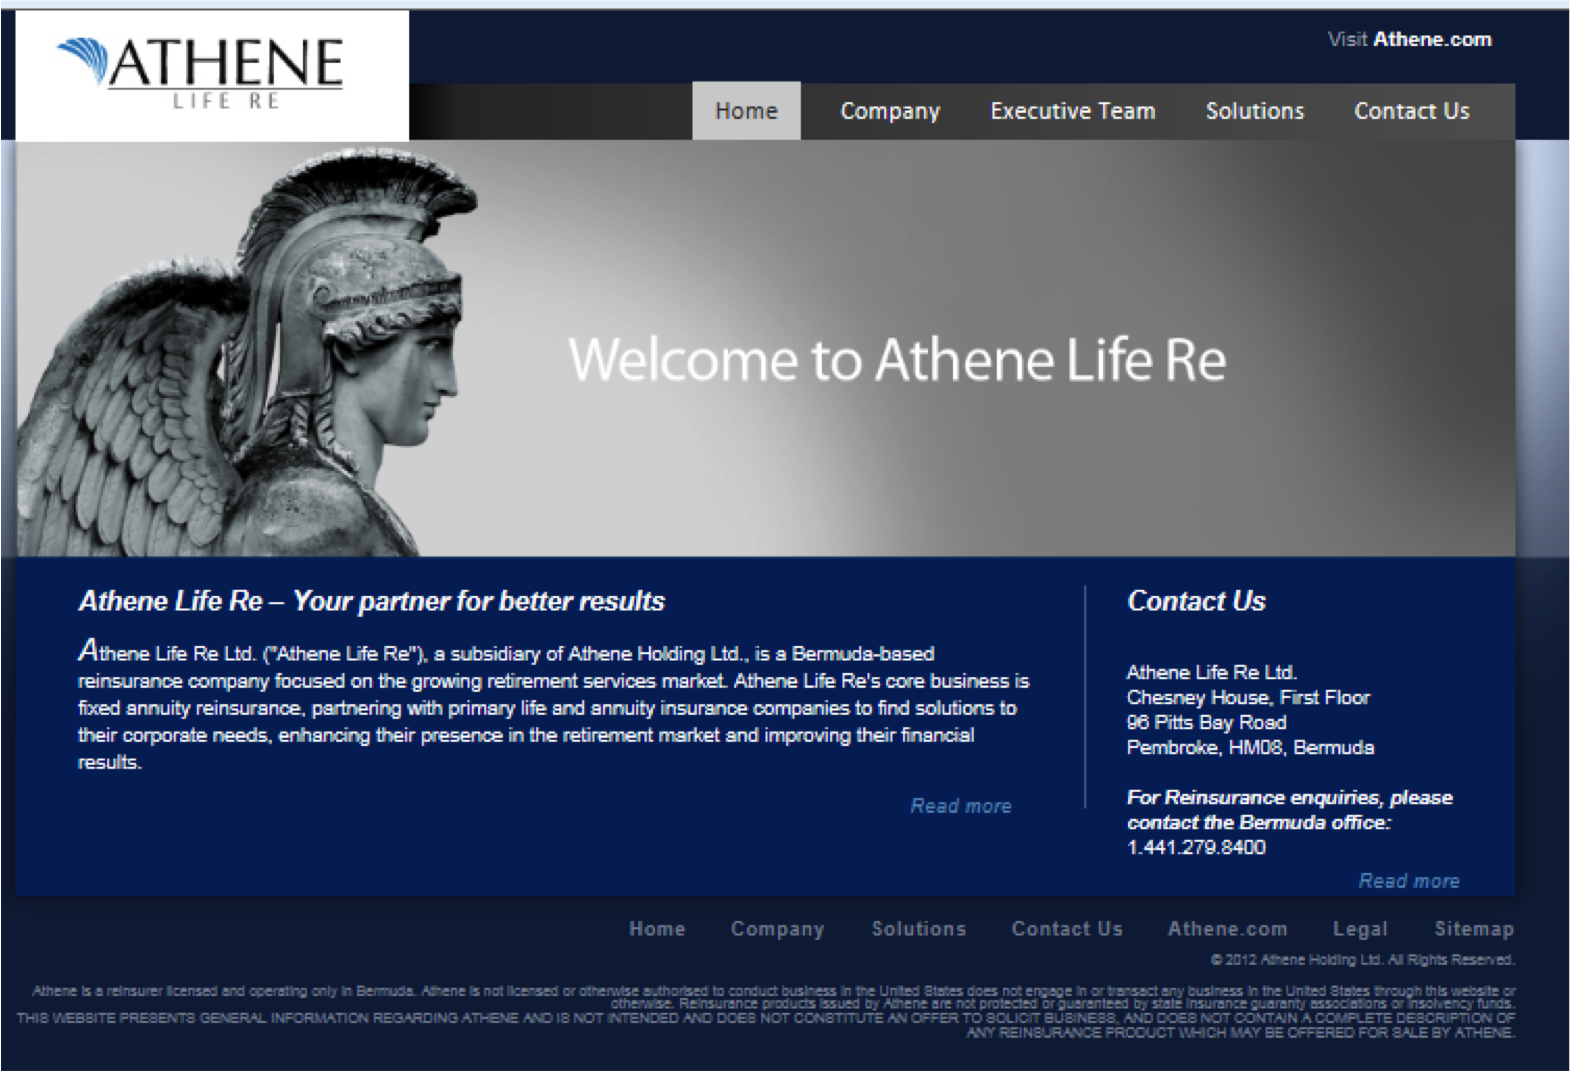
Task: Click 'Your partner for better results' heading
Action: click(x=372, y=601)
